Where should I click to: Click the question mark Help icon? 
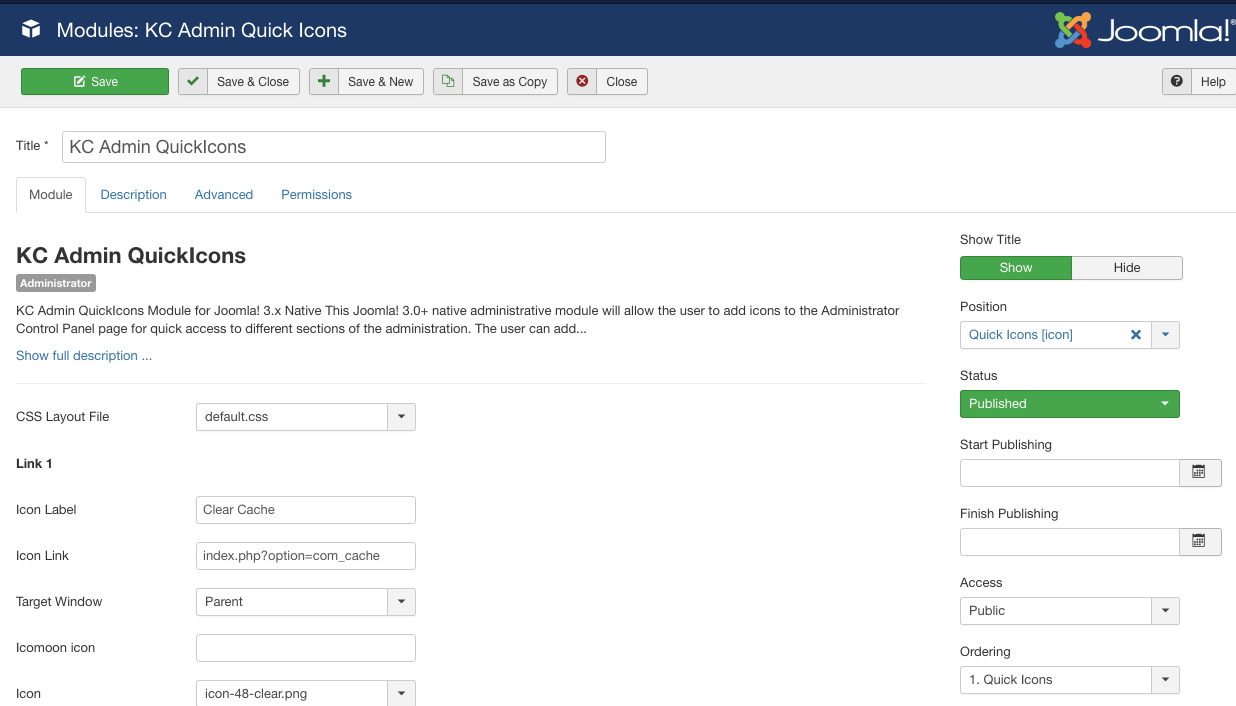click(1177, 81)
